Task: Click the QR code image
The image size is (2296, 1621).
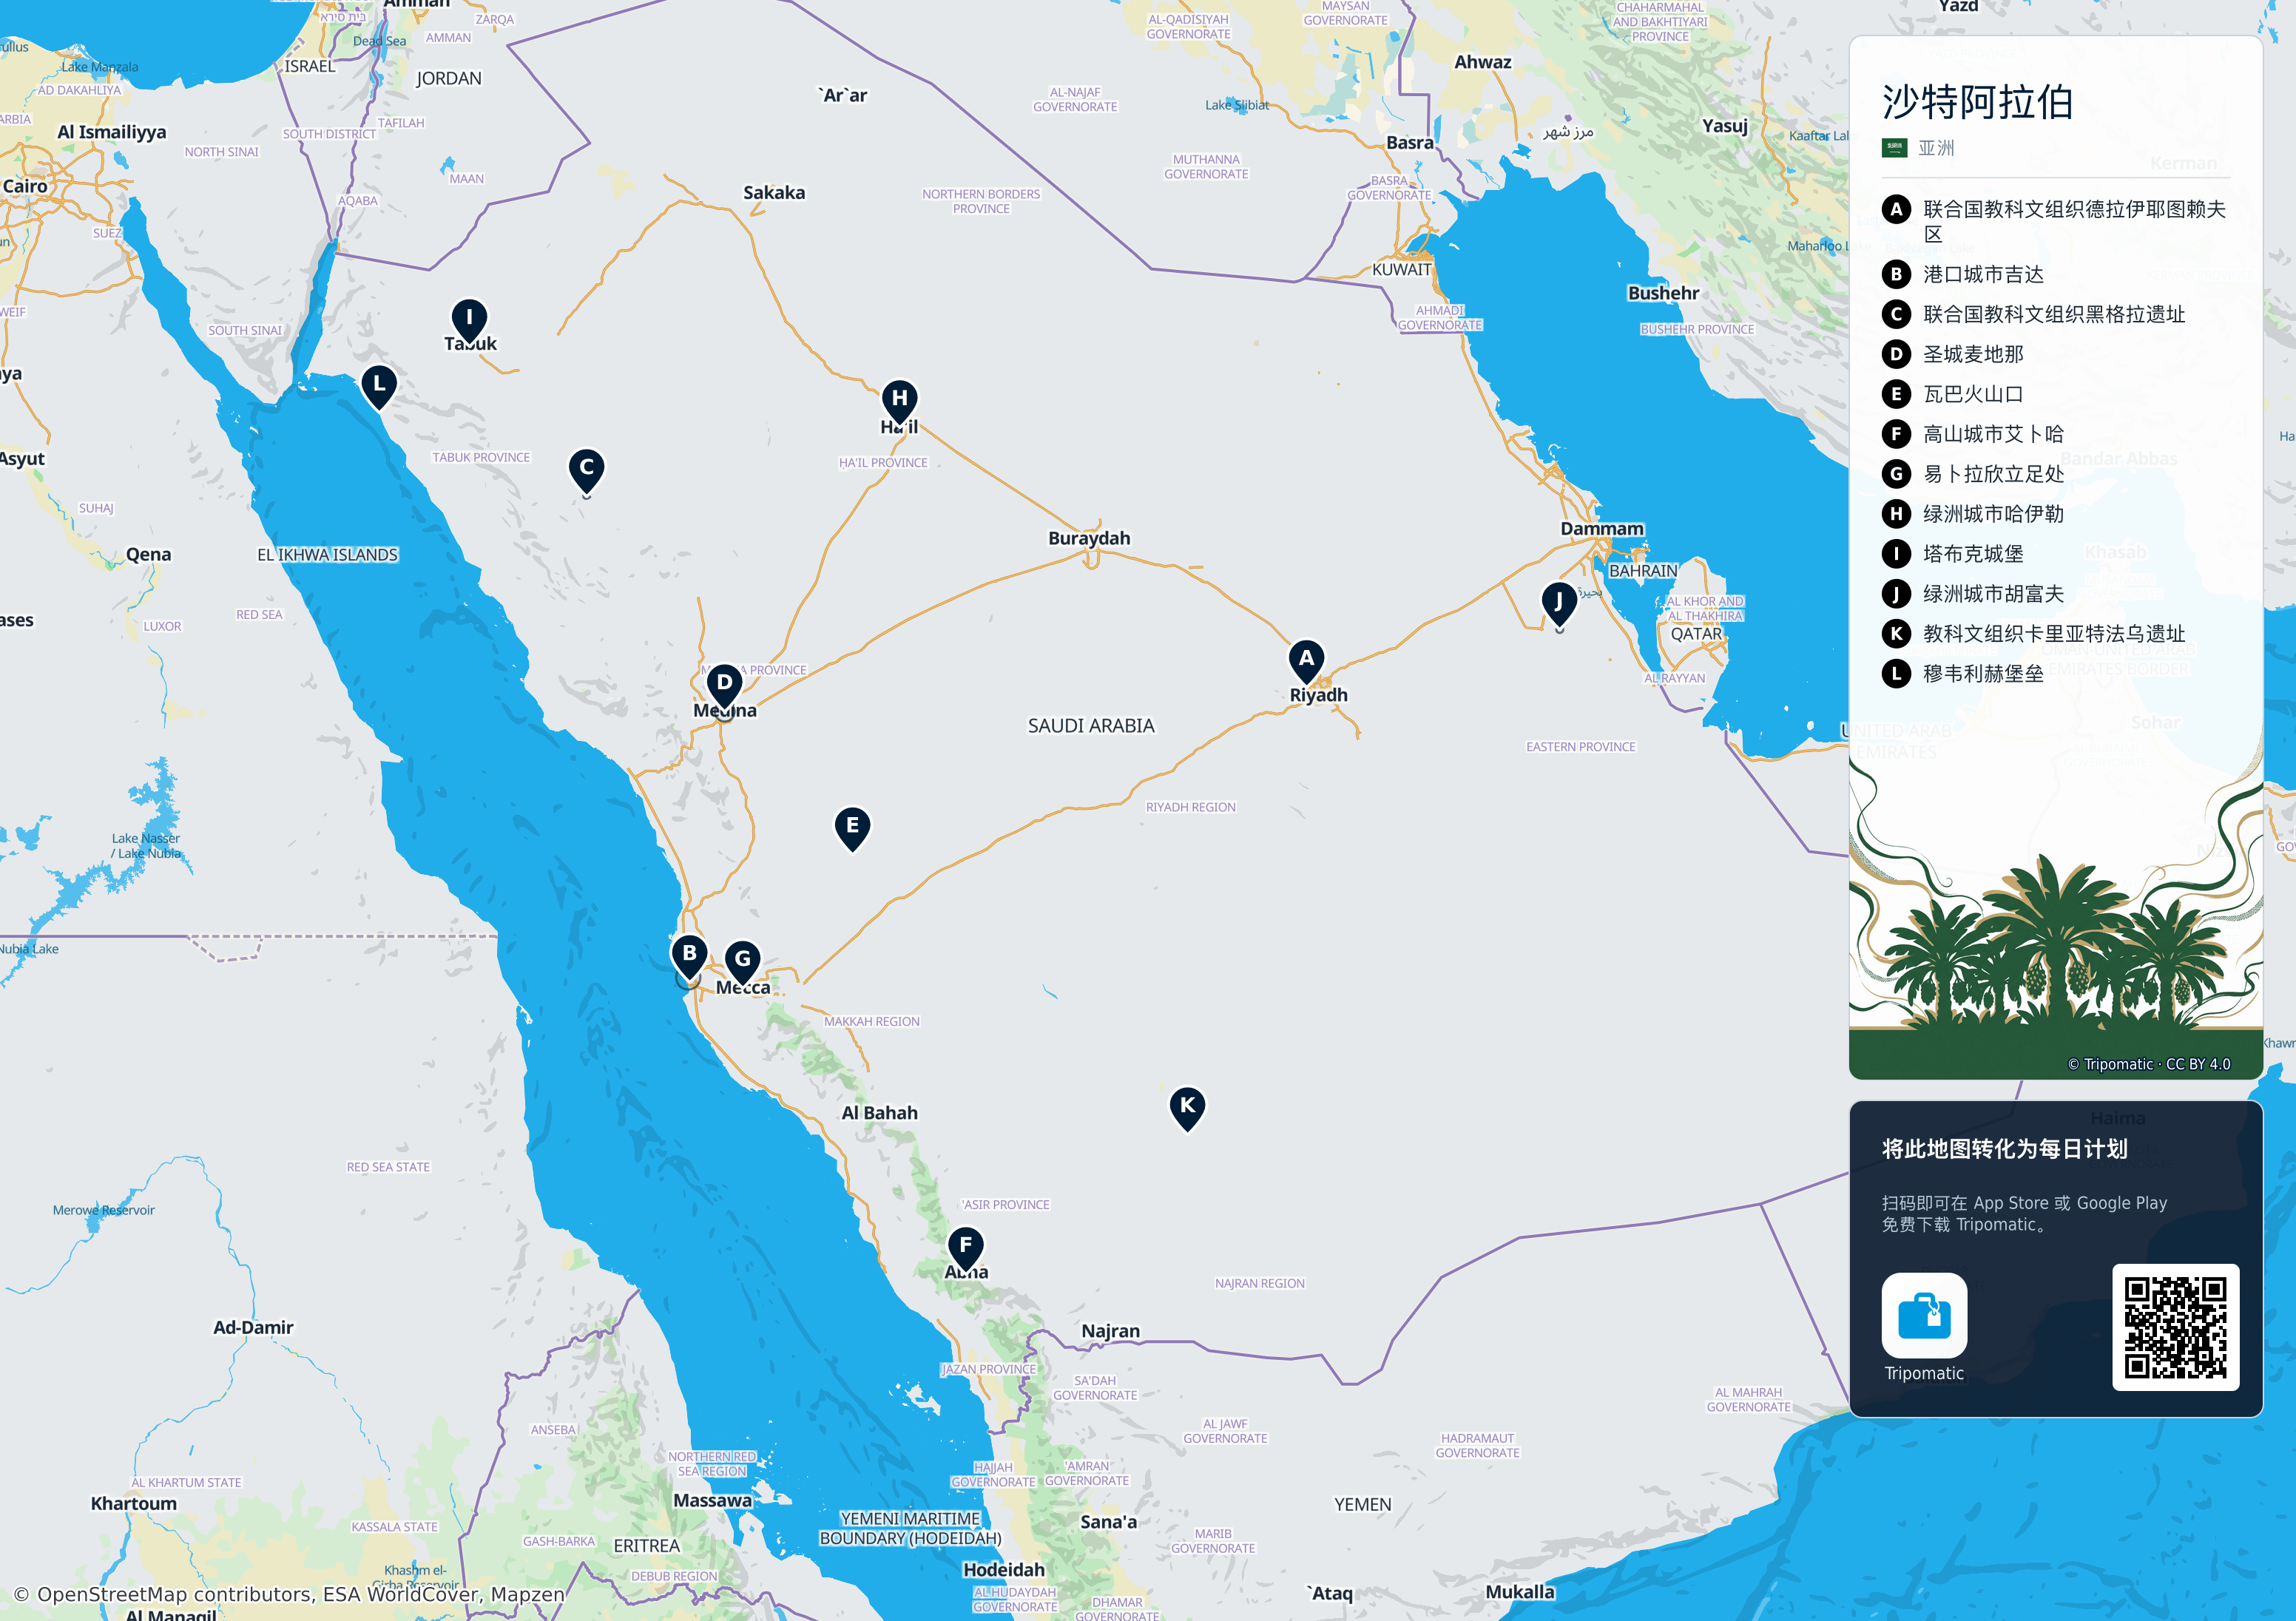Action: click(2176, 1327)
